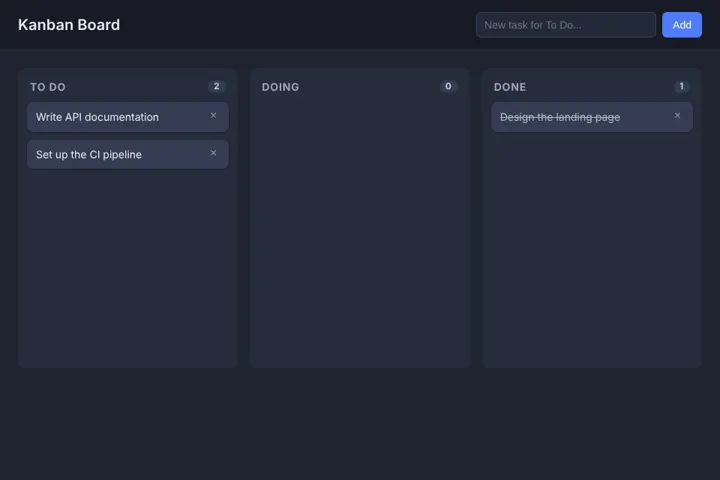Click the TO DO column header

[48, 87]
